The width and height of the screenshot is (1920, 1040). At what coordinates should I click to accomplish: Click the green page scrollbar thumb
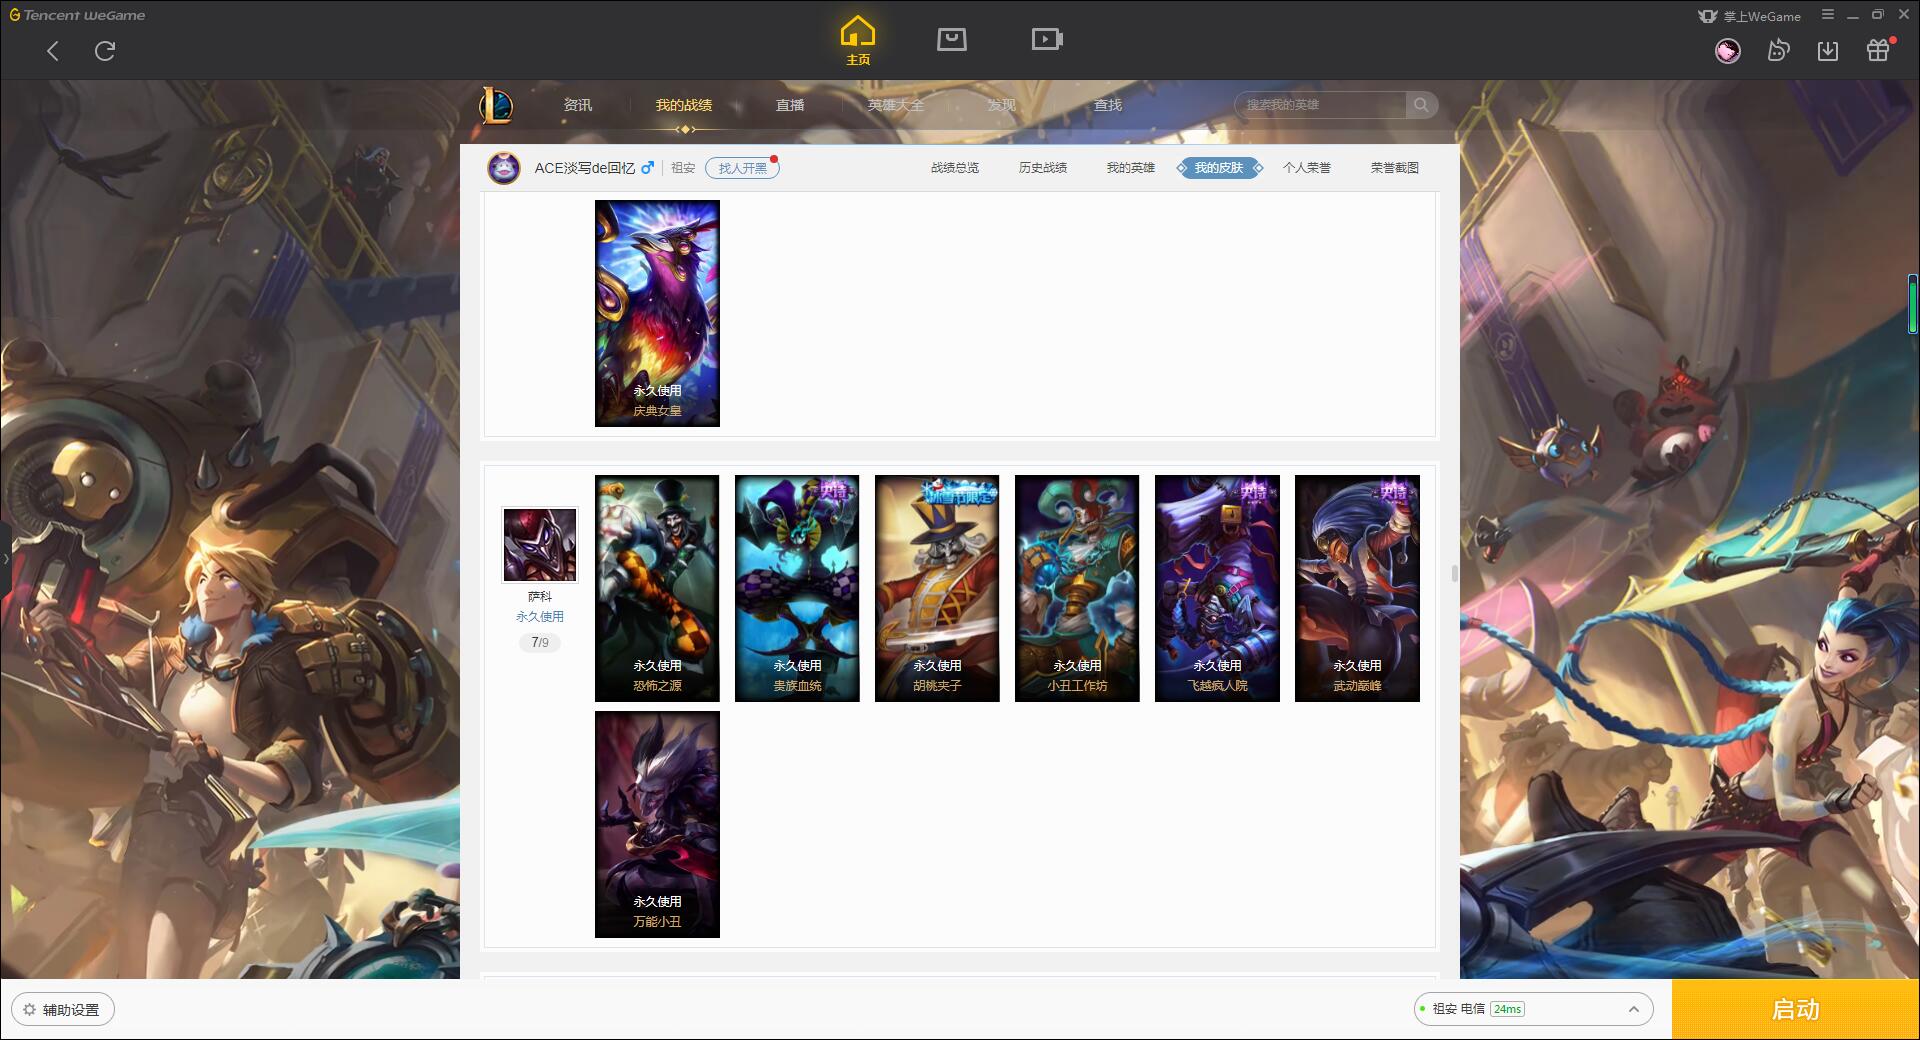pyautogui.click(x=1912, y=303)
